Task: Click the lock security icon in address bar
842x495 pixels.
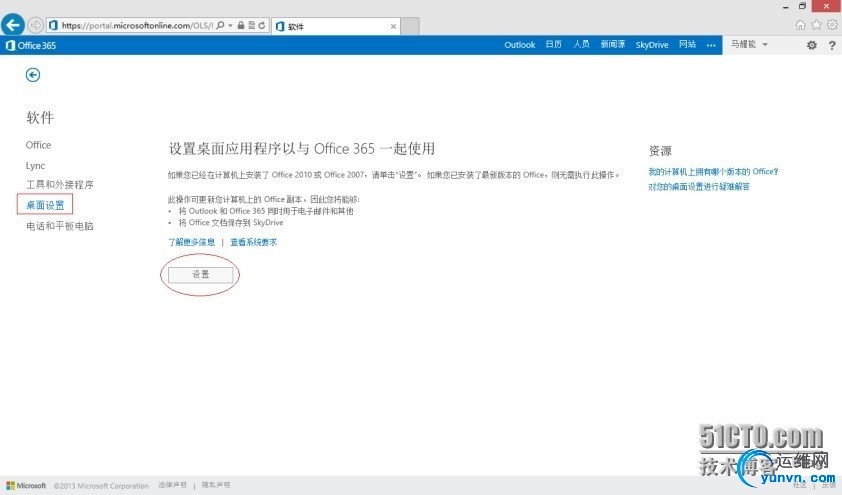Action: tap(241, 25)
